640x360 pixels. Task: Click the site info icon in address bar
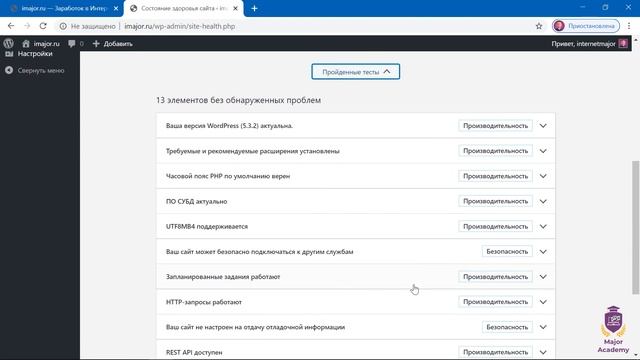click(x=63, y=26)
